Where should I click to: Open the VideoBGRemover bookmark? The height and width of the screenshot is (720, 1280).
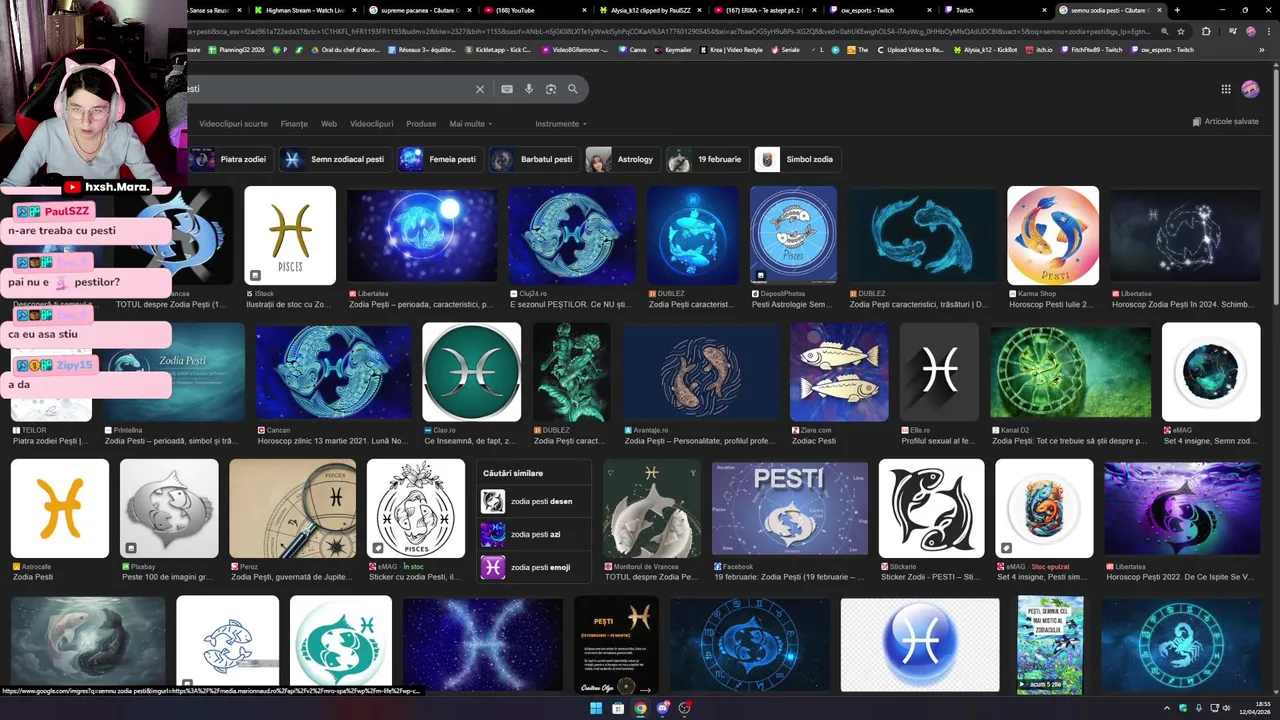574,49
